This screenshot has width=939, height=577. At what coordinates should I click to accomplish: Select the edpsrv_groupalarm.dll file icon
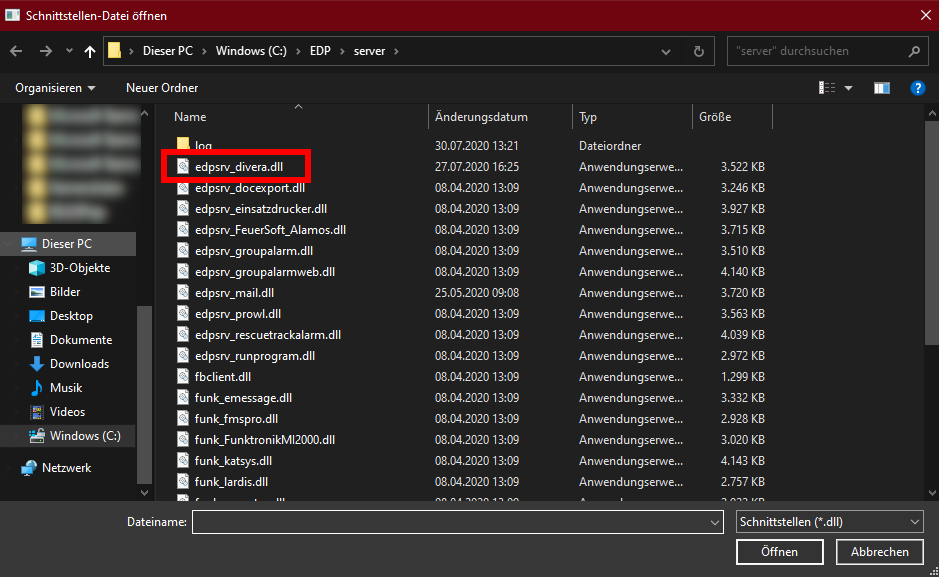click(x=183, y=250)
